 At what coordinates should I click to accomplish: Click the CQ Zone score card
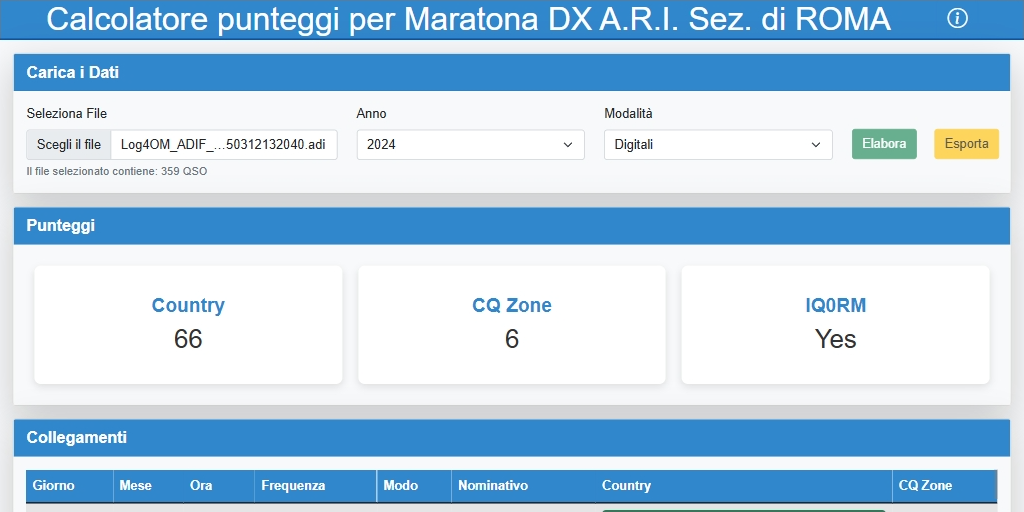pos(512,325)
